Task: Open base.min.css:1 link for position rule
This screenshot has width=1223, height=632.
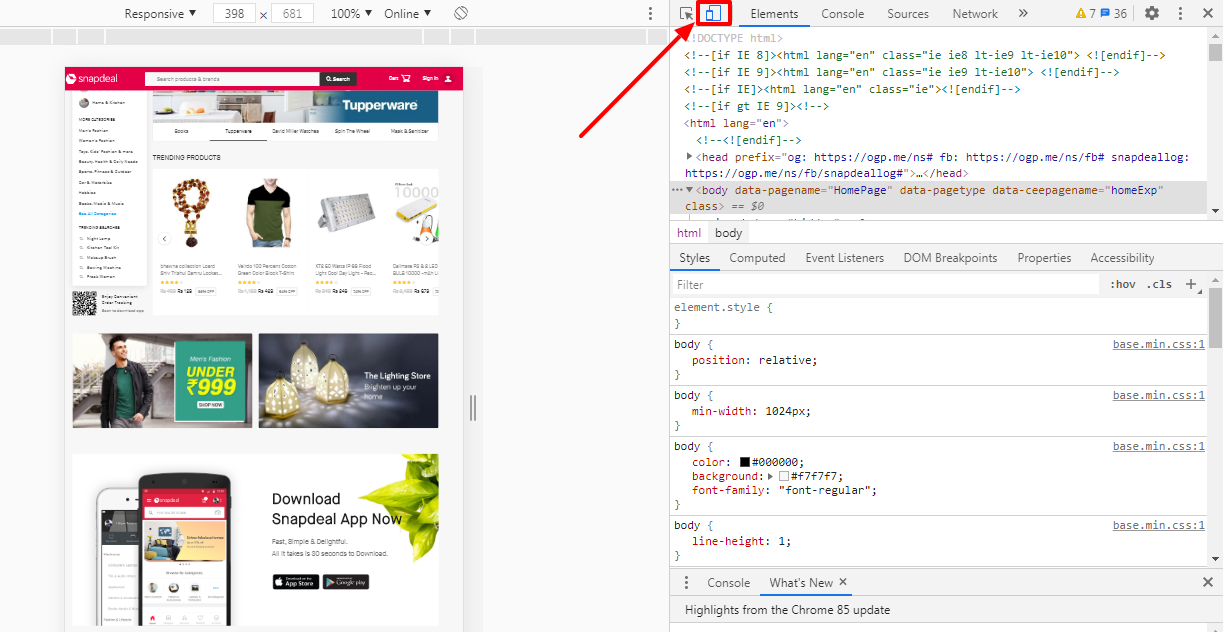Action: click(x=1159, y=345)
